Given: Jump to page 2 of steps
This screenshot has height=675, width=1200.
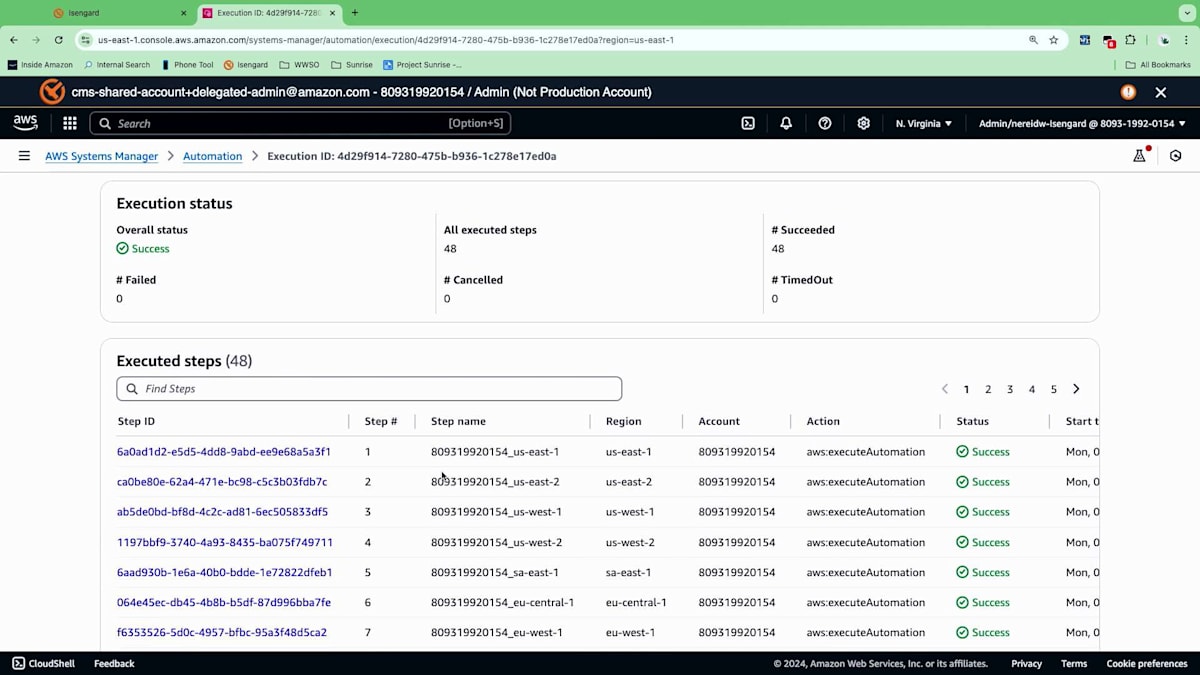Looking at the screenshot, I should coord(988,389).
